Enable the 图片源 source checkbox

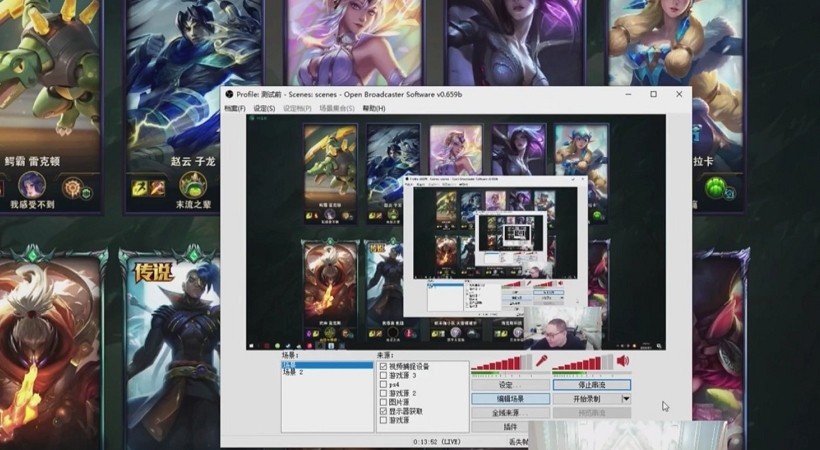click(x=383, y=402)
